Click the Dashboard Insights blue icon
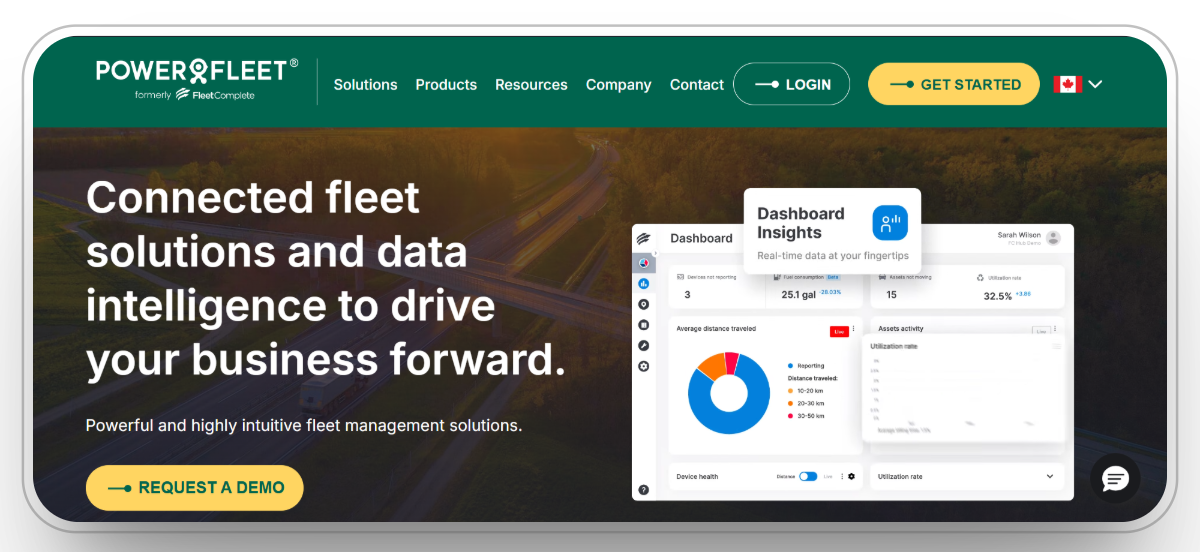Screen dimensions: 1200x552 coord(890,223)
